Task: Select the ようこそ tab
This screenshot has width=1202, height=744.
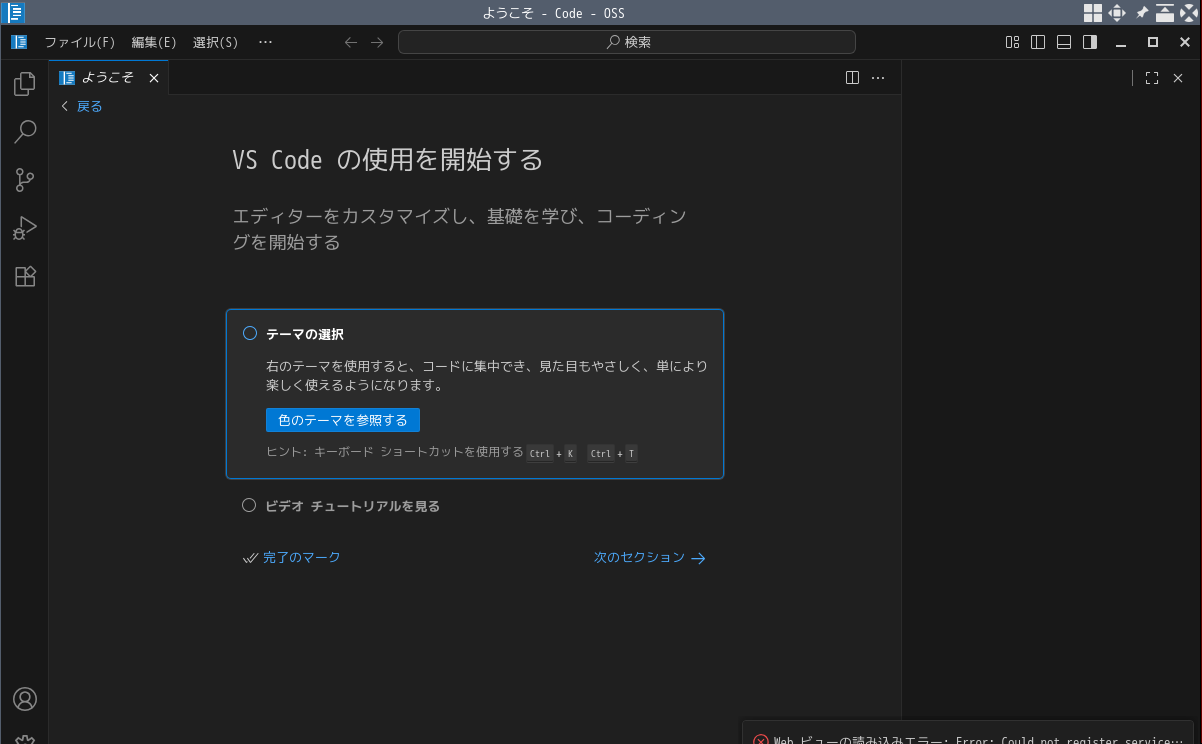Action: pyautogui.click(x=109, y=78)
